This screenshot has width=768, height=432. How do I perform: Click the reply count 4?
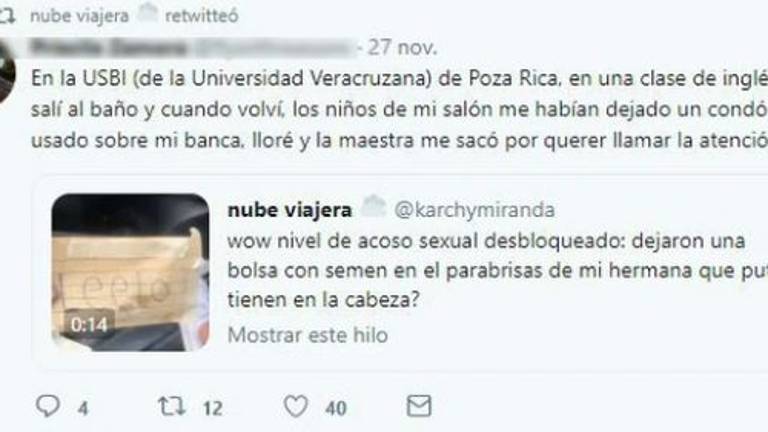83,408
